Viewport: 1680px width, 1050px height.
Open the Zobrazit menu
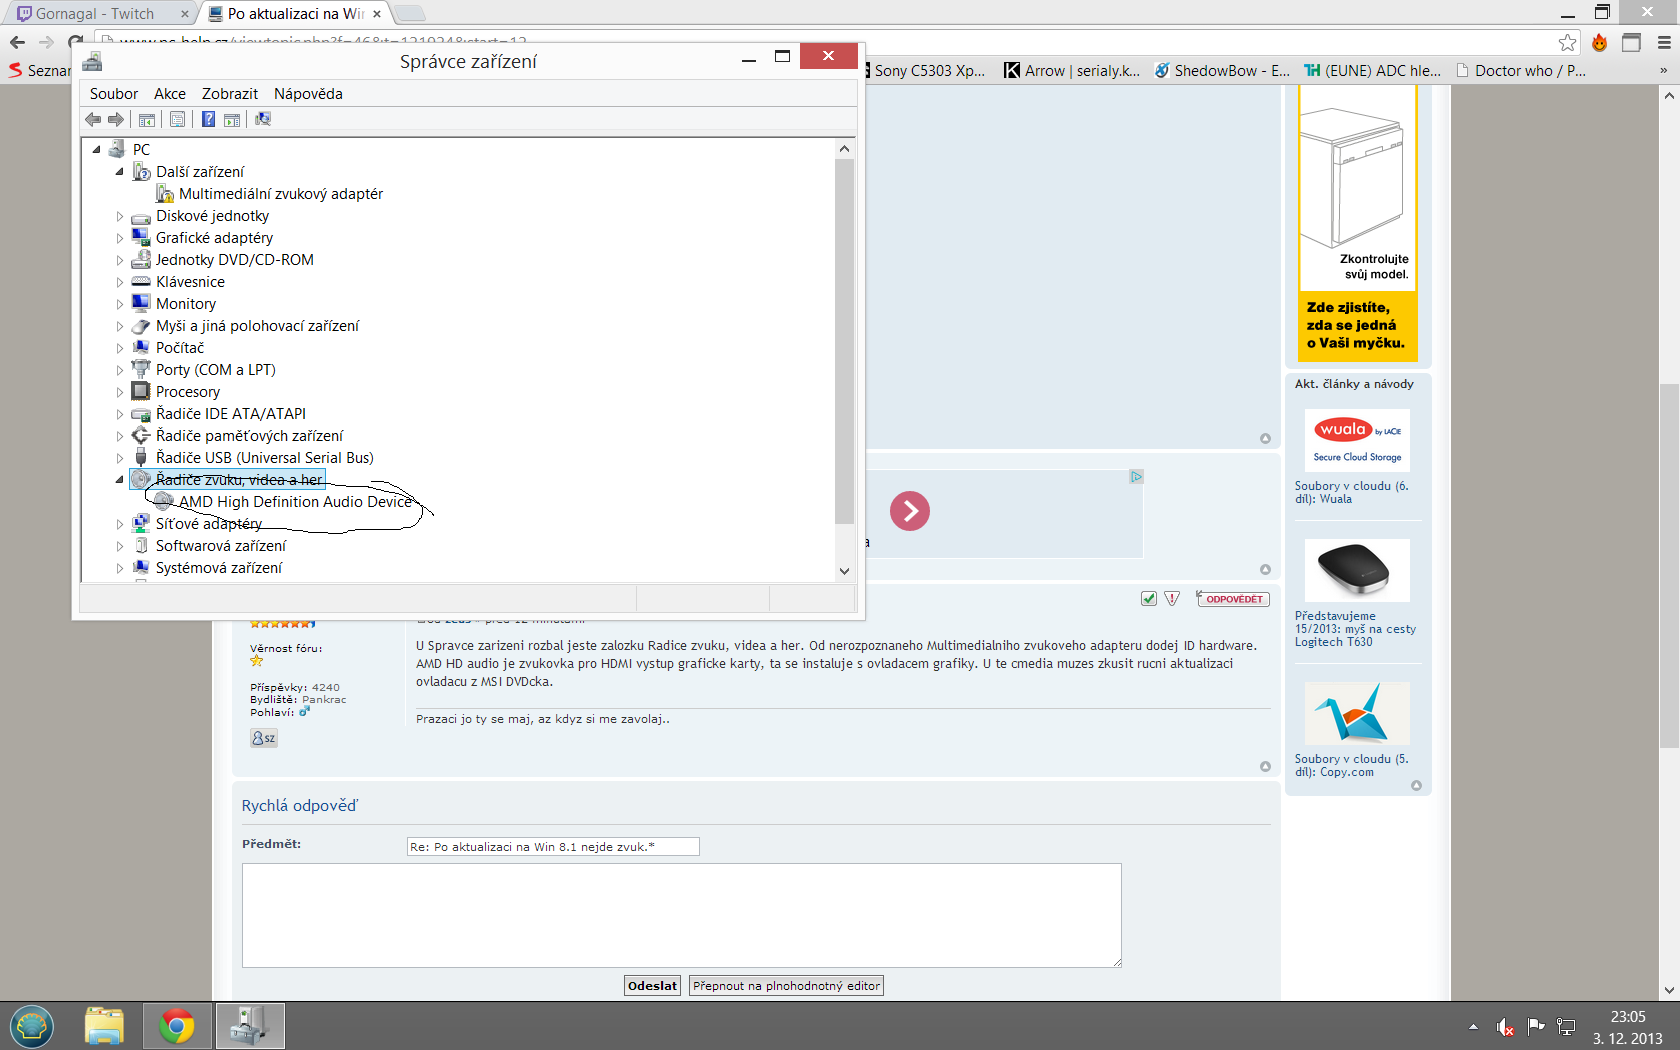[x=230, y=94]
